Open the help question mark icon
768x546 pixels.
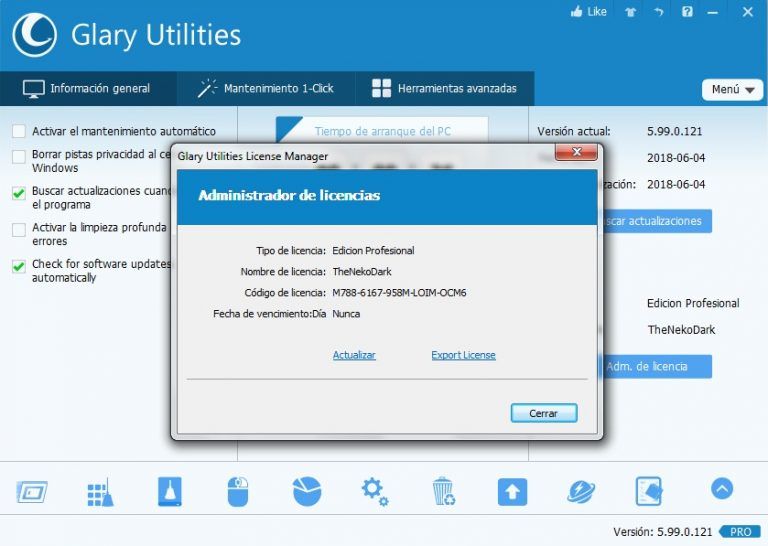click(x=687, y=12)
